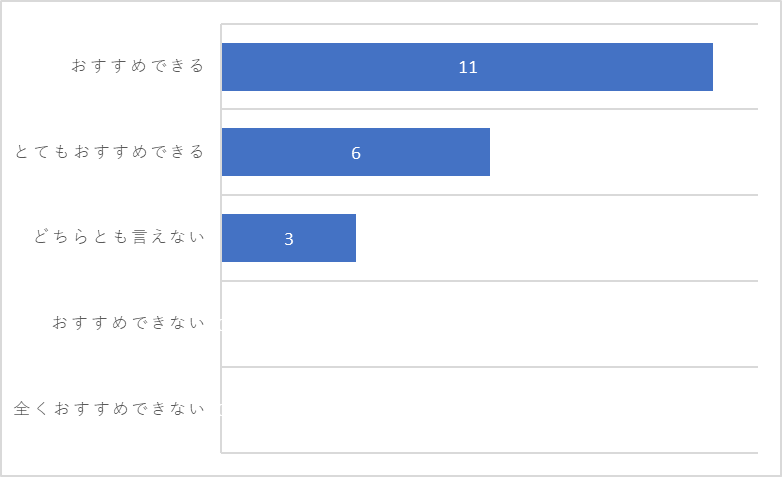The image size is (782, 477).
Task: Click the top horizontal gridline
Action: coord(490,23)
